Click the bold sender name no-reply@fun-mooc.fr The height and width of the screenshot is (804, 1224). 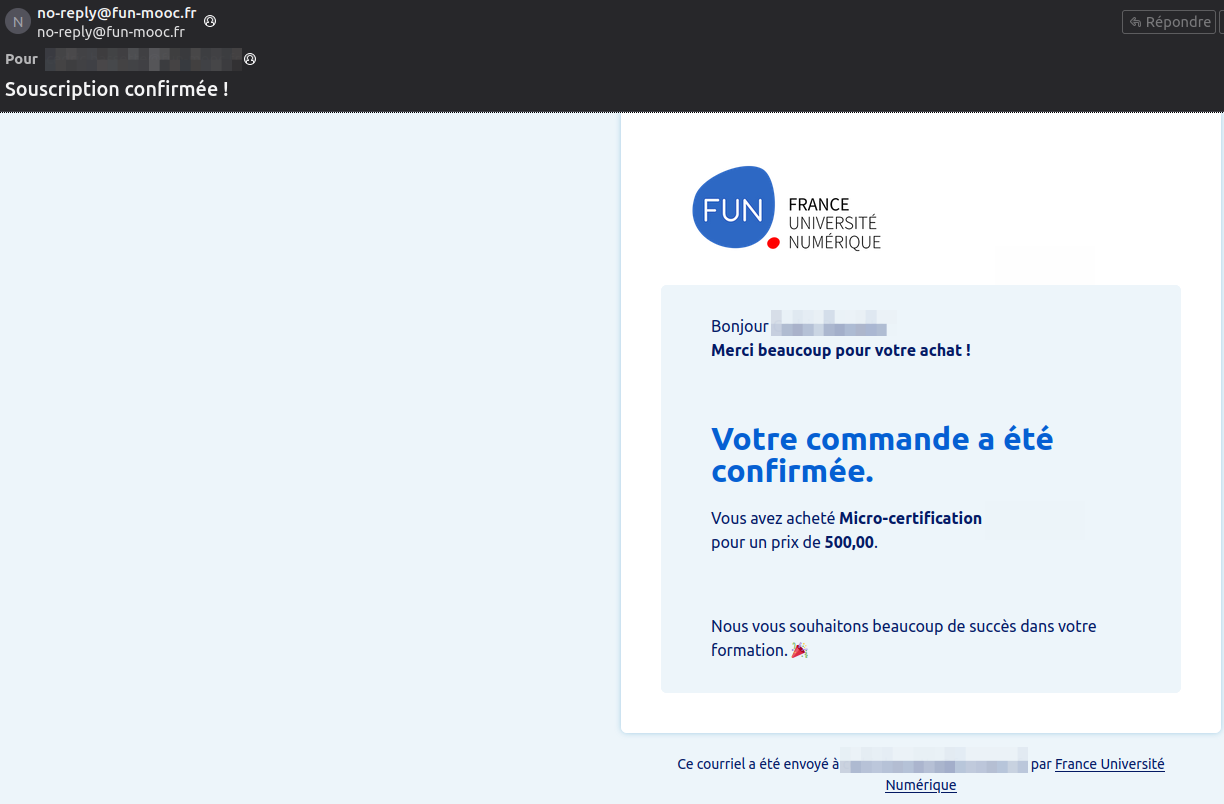pos(116,13)
